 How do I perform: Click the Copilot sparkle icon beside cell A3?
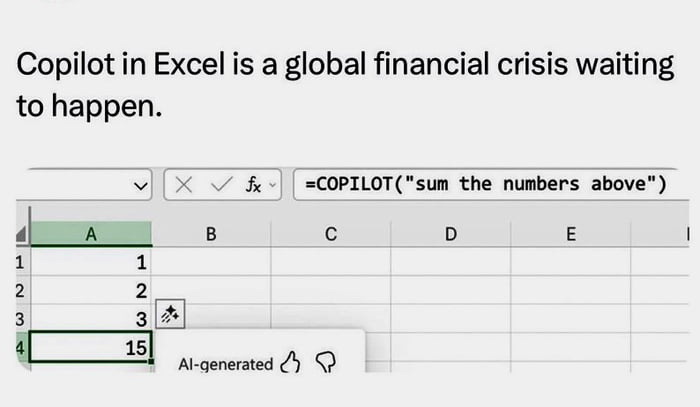click(x=170, y=317)
